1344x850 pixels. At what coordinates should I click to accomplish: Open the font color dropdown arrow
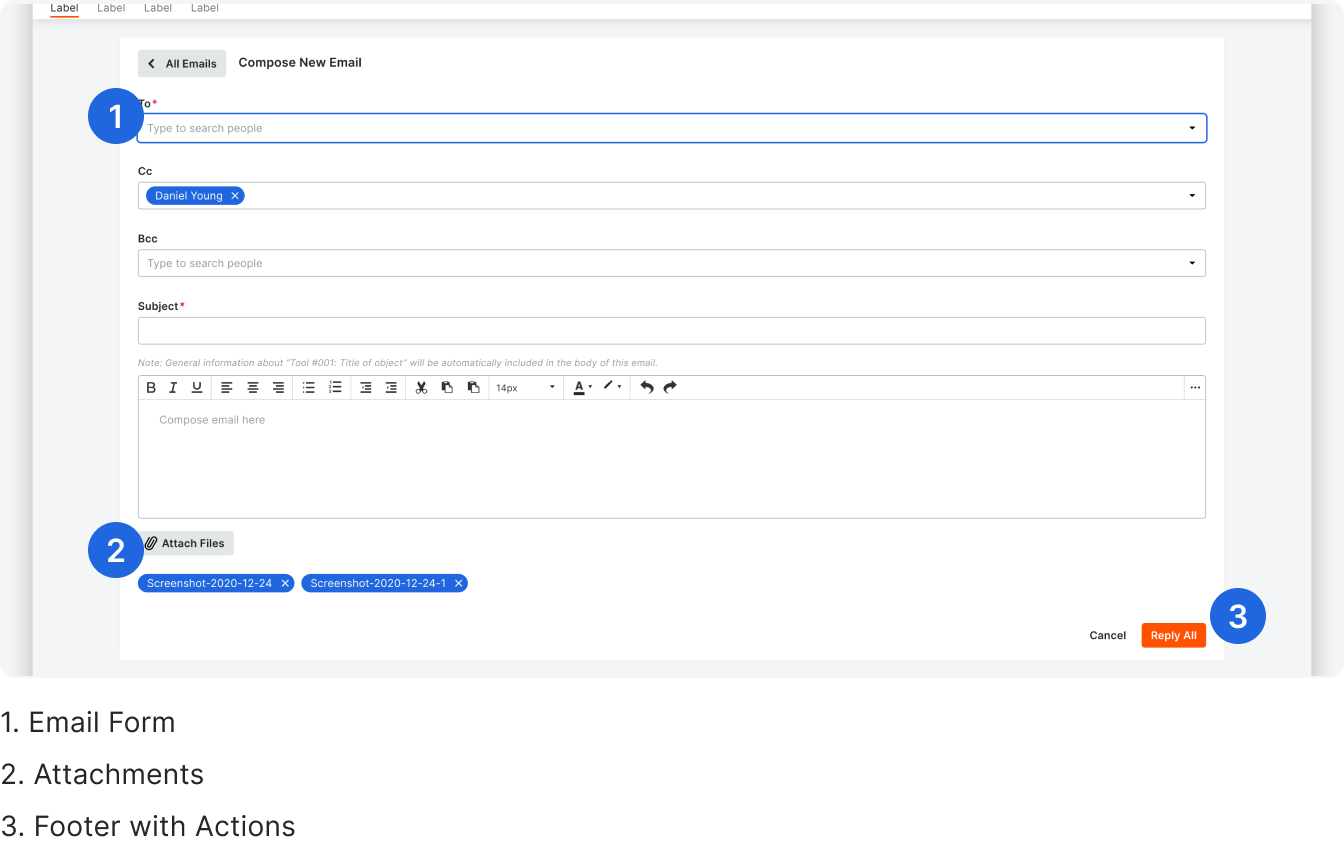coord(590,388)
